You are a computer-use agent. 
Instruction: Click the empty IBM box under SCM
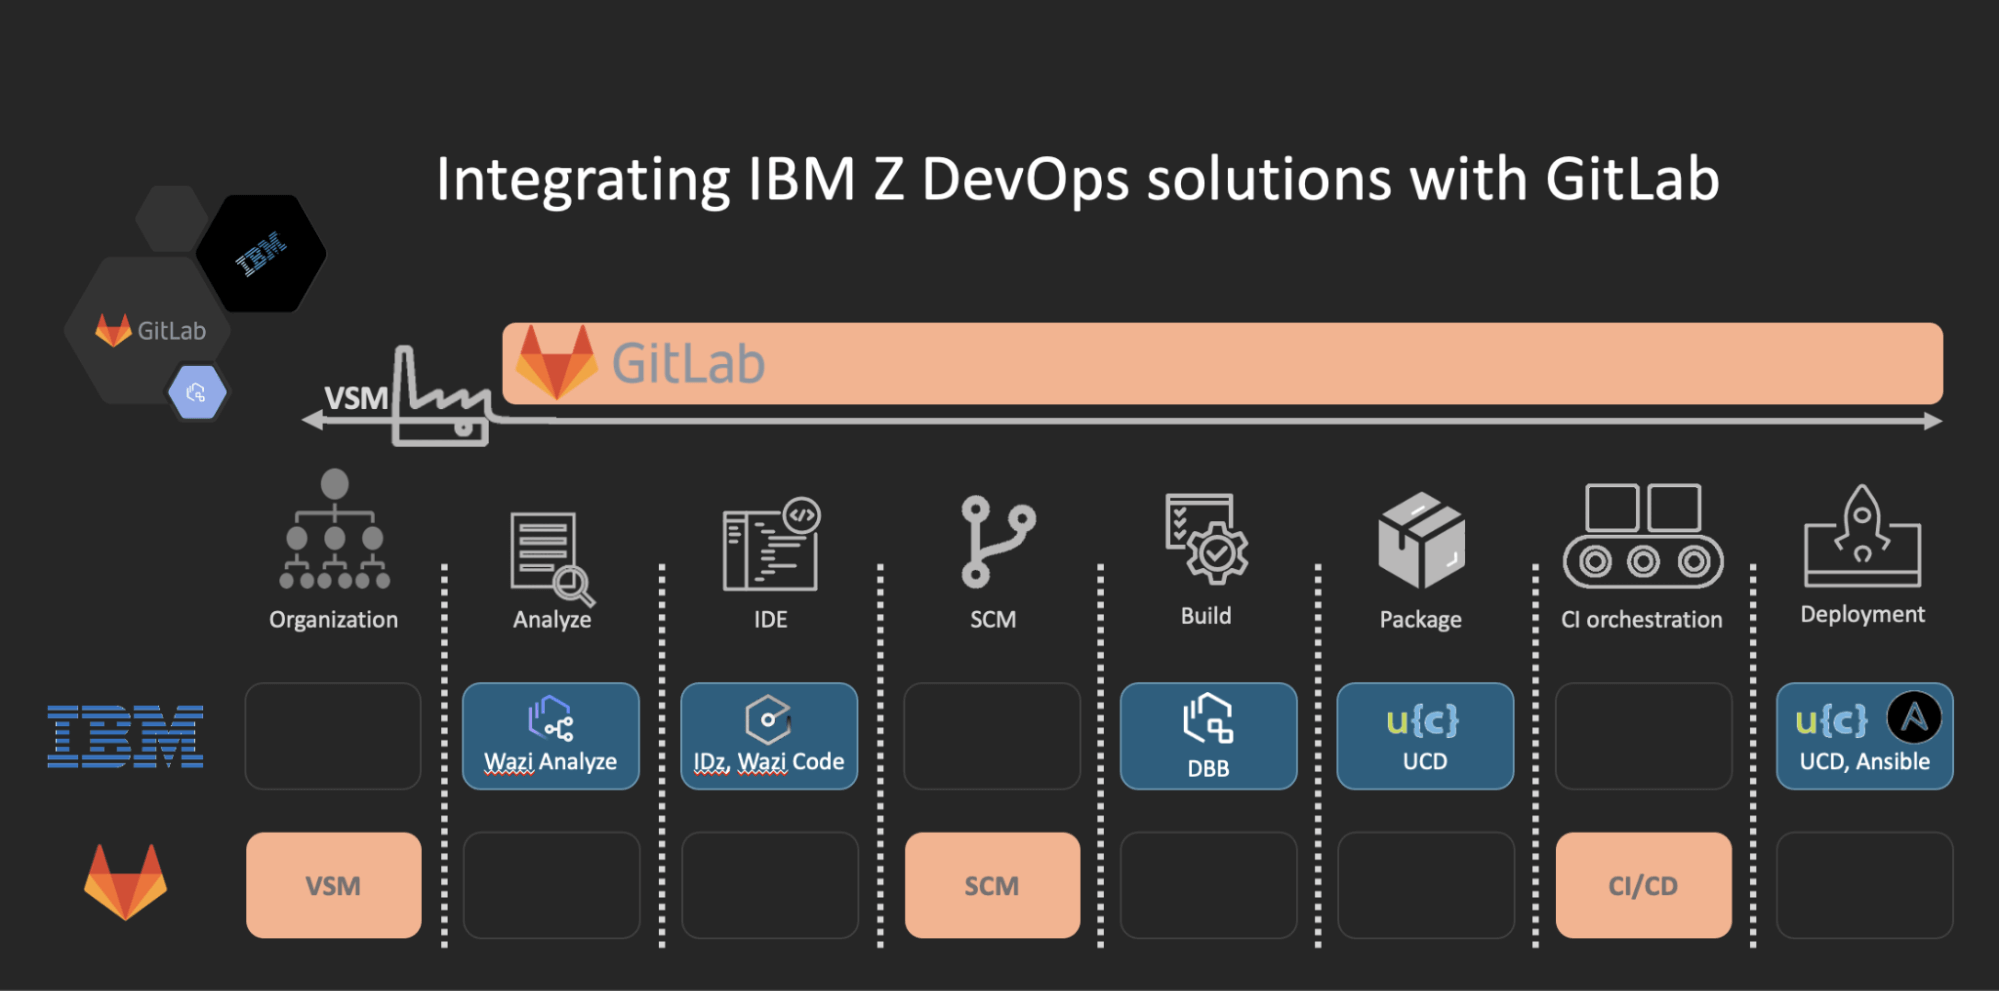coord(992,736)
